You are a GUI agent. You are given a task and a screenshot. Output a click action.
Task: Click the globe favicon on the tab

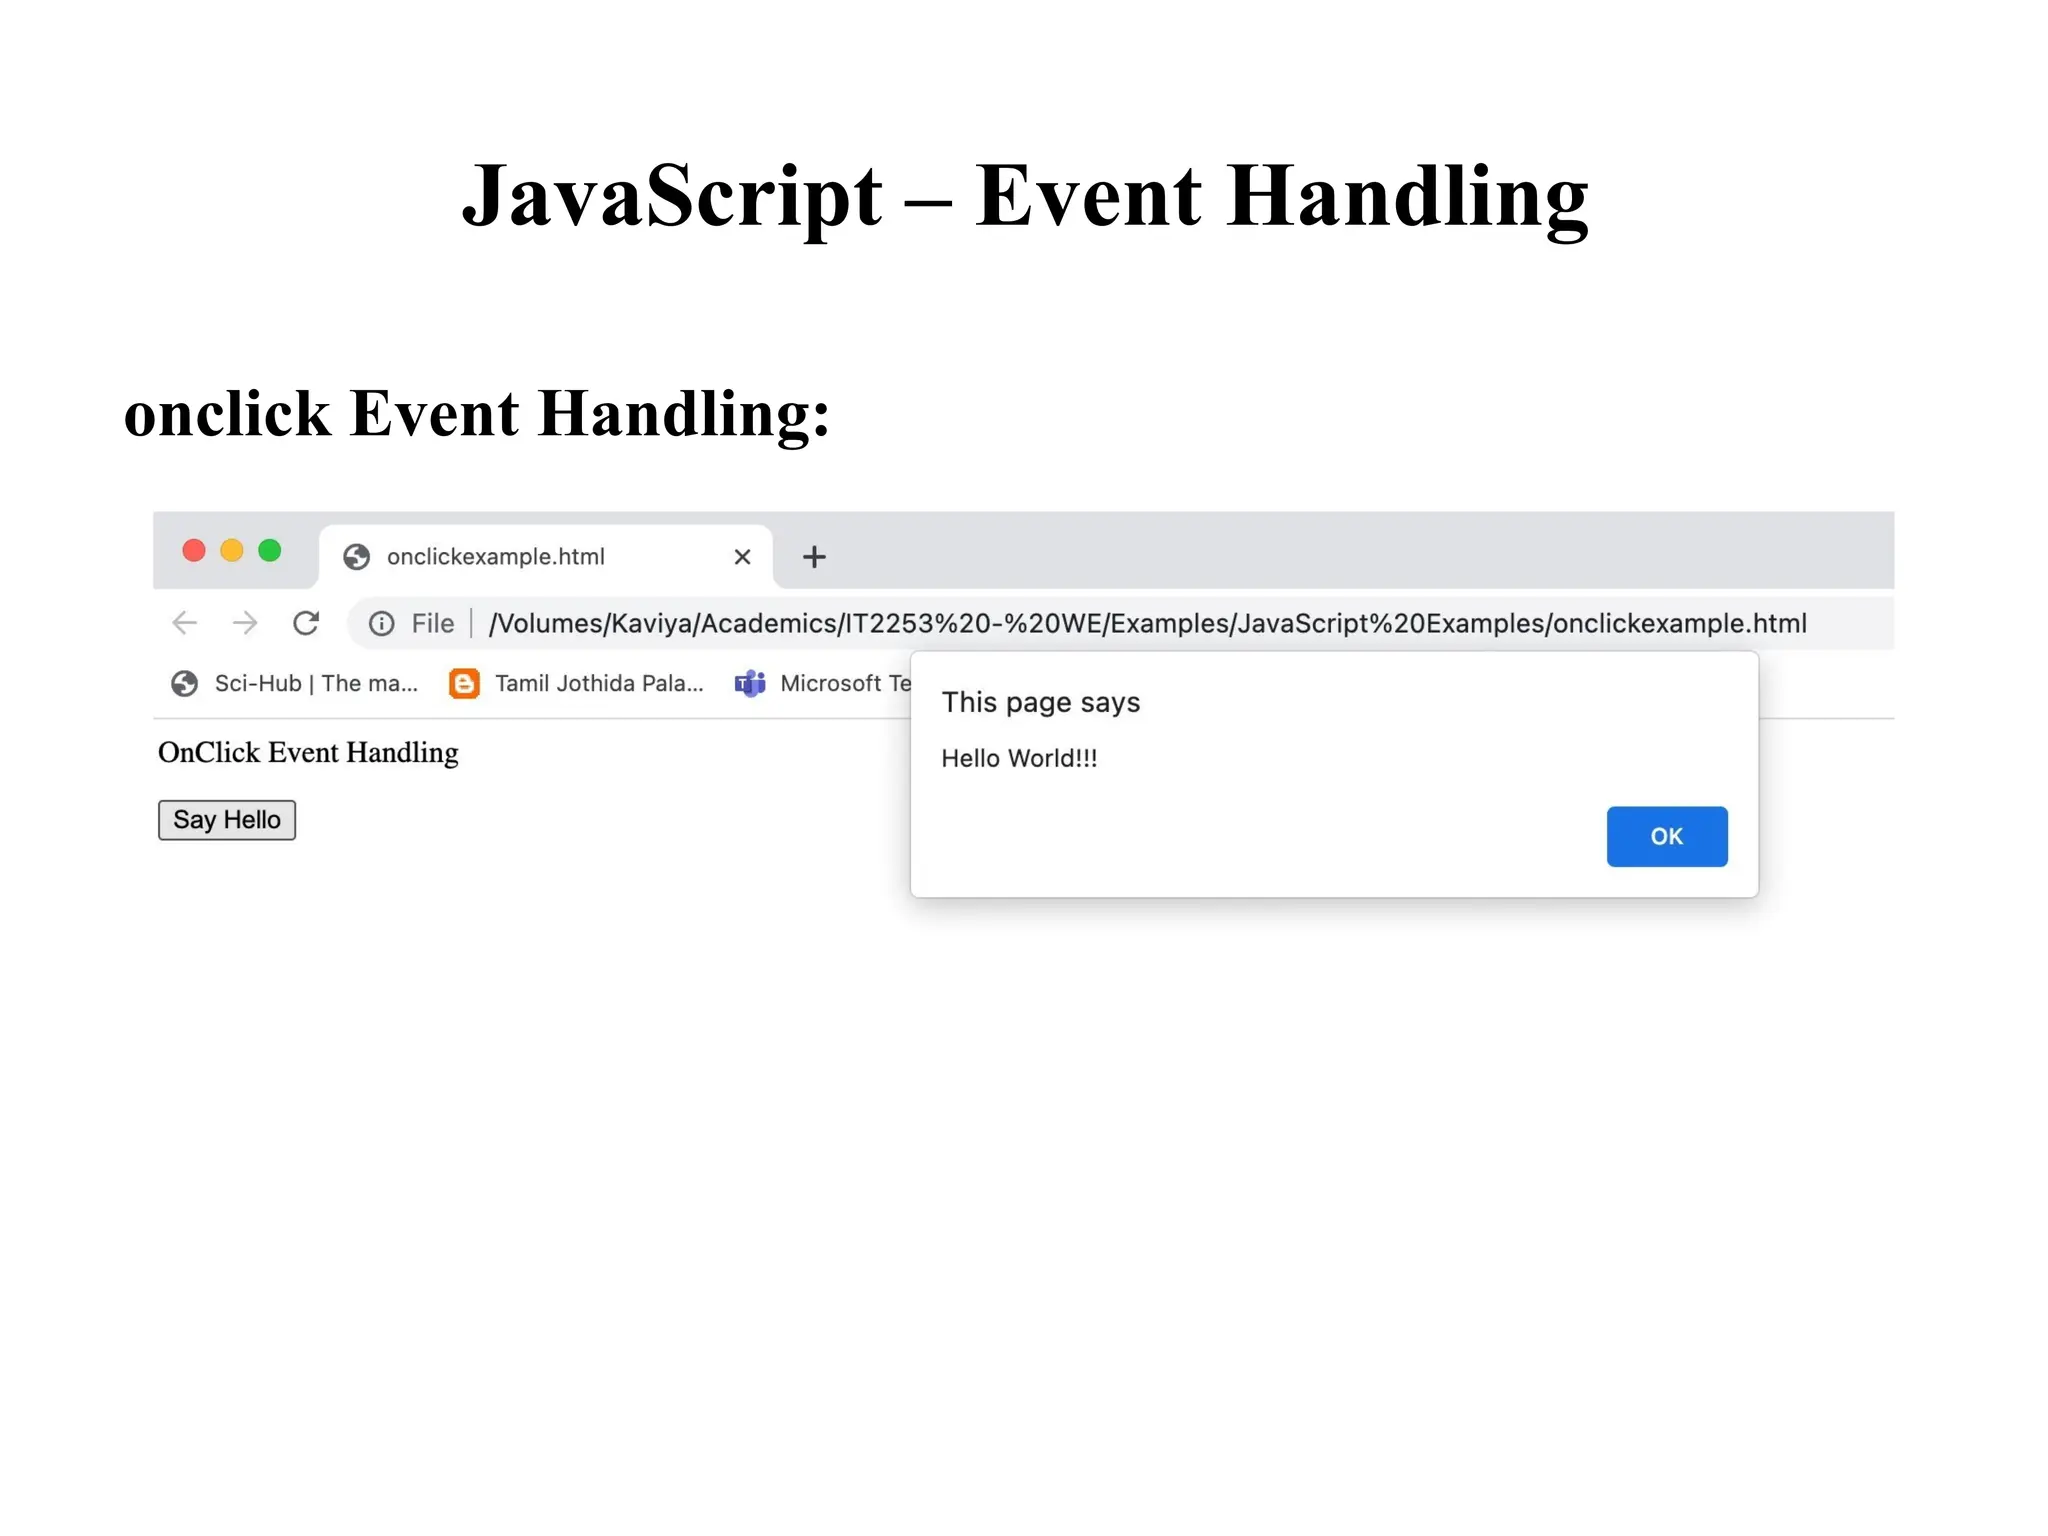coord(357,557)
